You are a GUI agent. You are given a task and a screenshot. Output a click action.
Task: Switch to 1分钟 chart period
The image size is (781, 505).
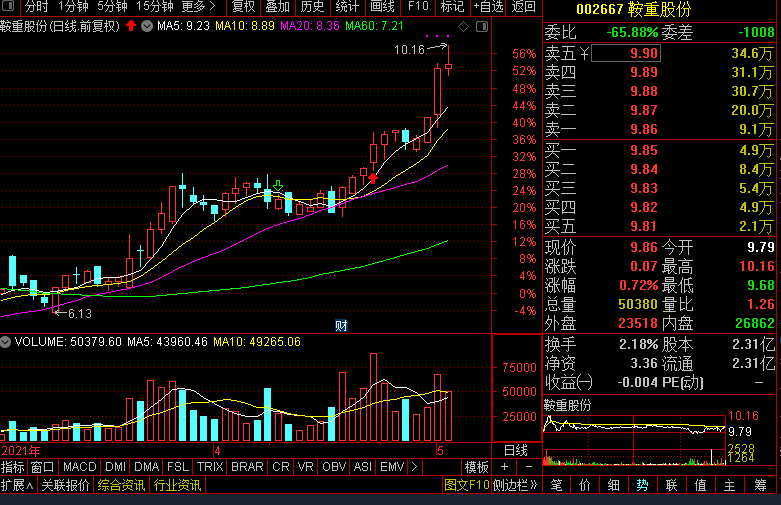tap(73, 6)
